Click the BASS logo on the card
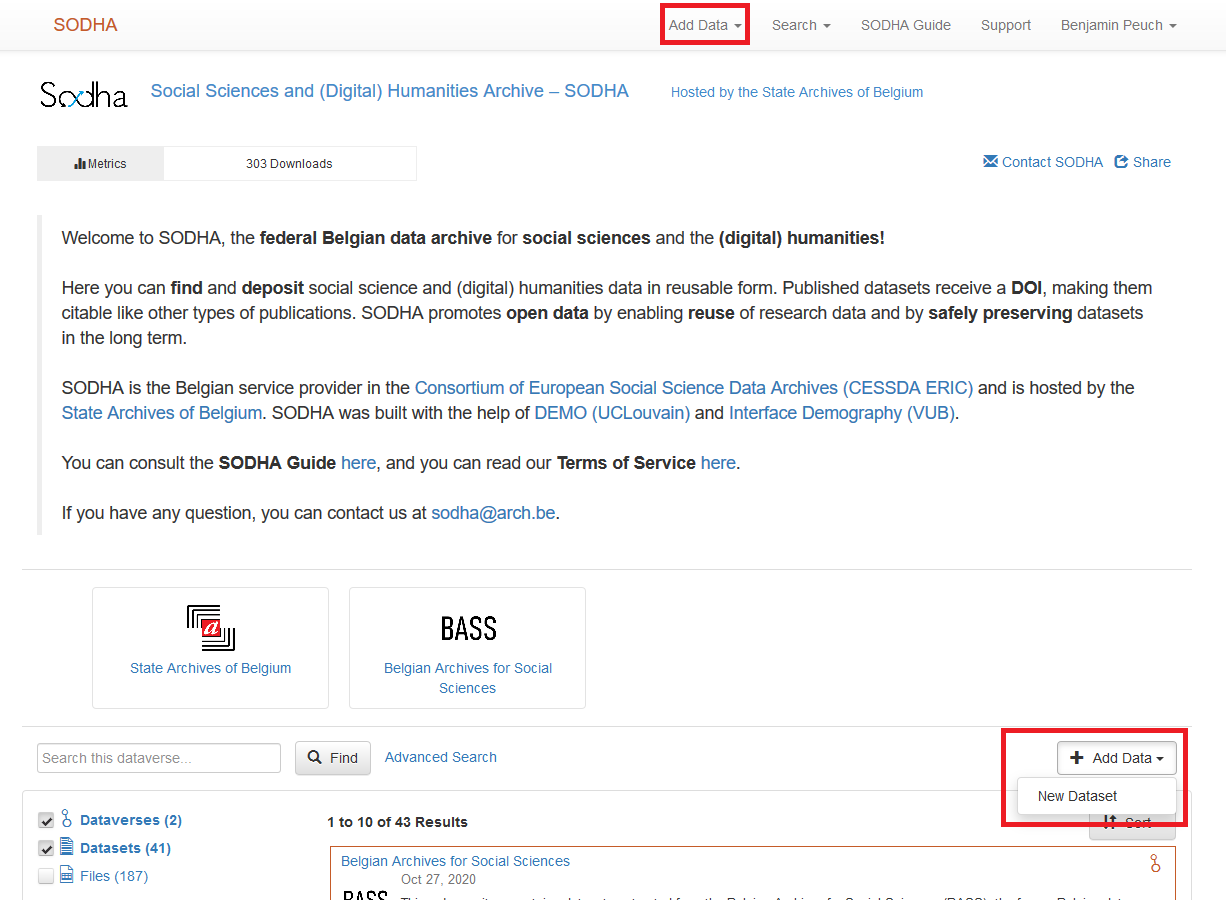1226x900 pixels. [x=468, y=628]
